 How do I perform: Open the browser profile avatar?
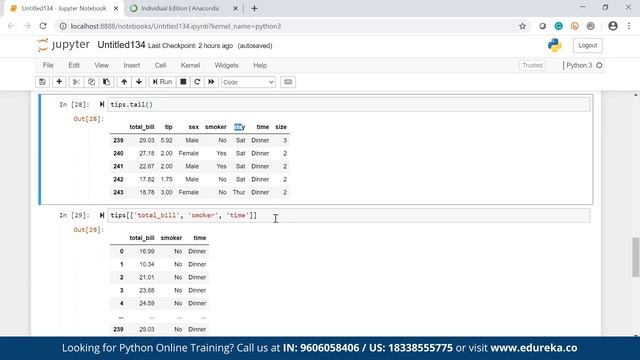coord(613,26)
